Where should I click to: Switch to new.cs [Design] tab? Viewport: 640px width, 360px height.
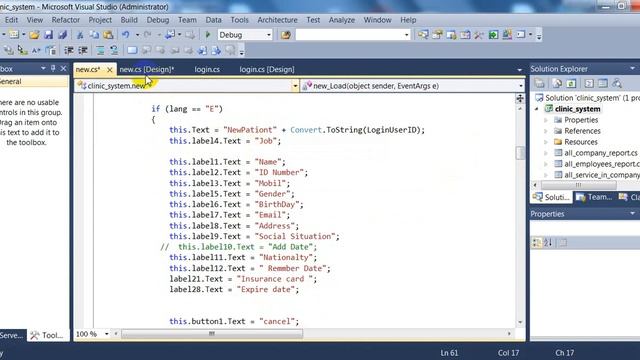[147, 69]
